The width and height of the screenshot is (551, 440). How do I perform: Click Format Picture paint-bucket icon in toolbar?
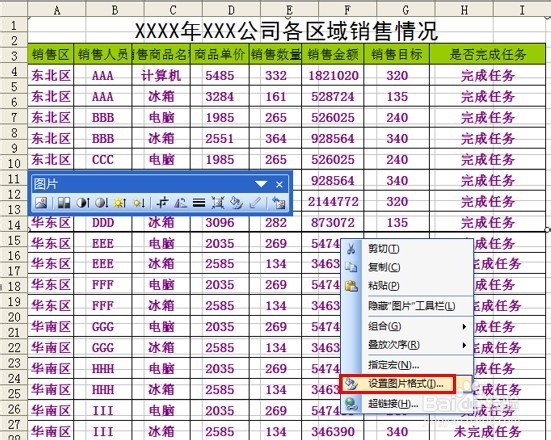pos(236,203)
